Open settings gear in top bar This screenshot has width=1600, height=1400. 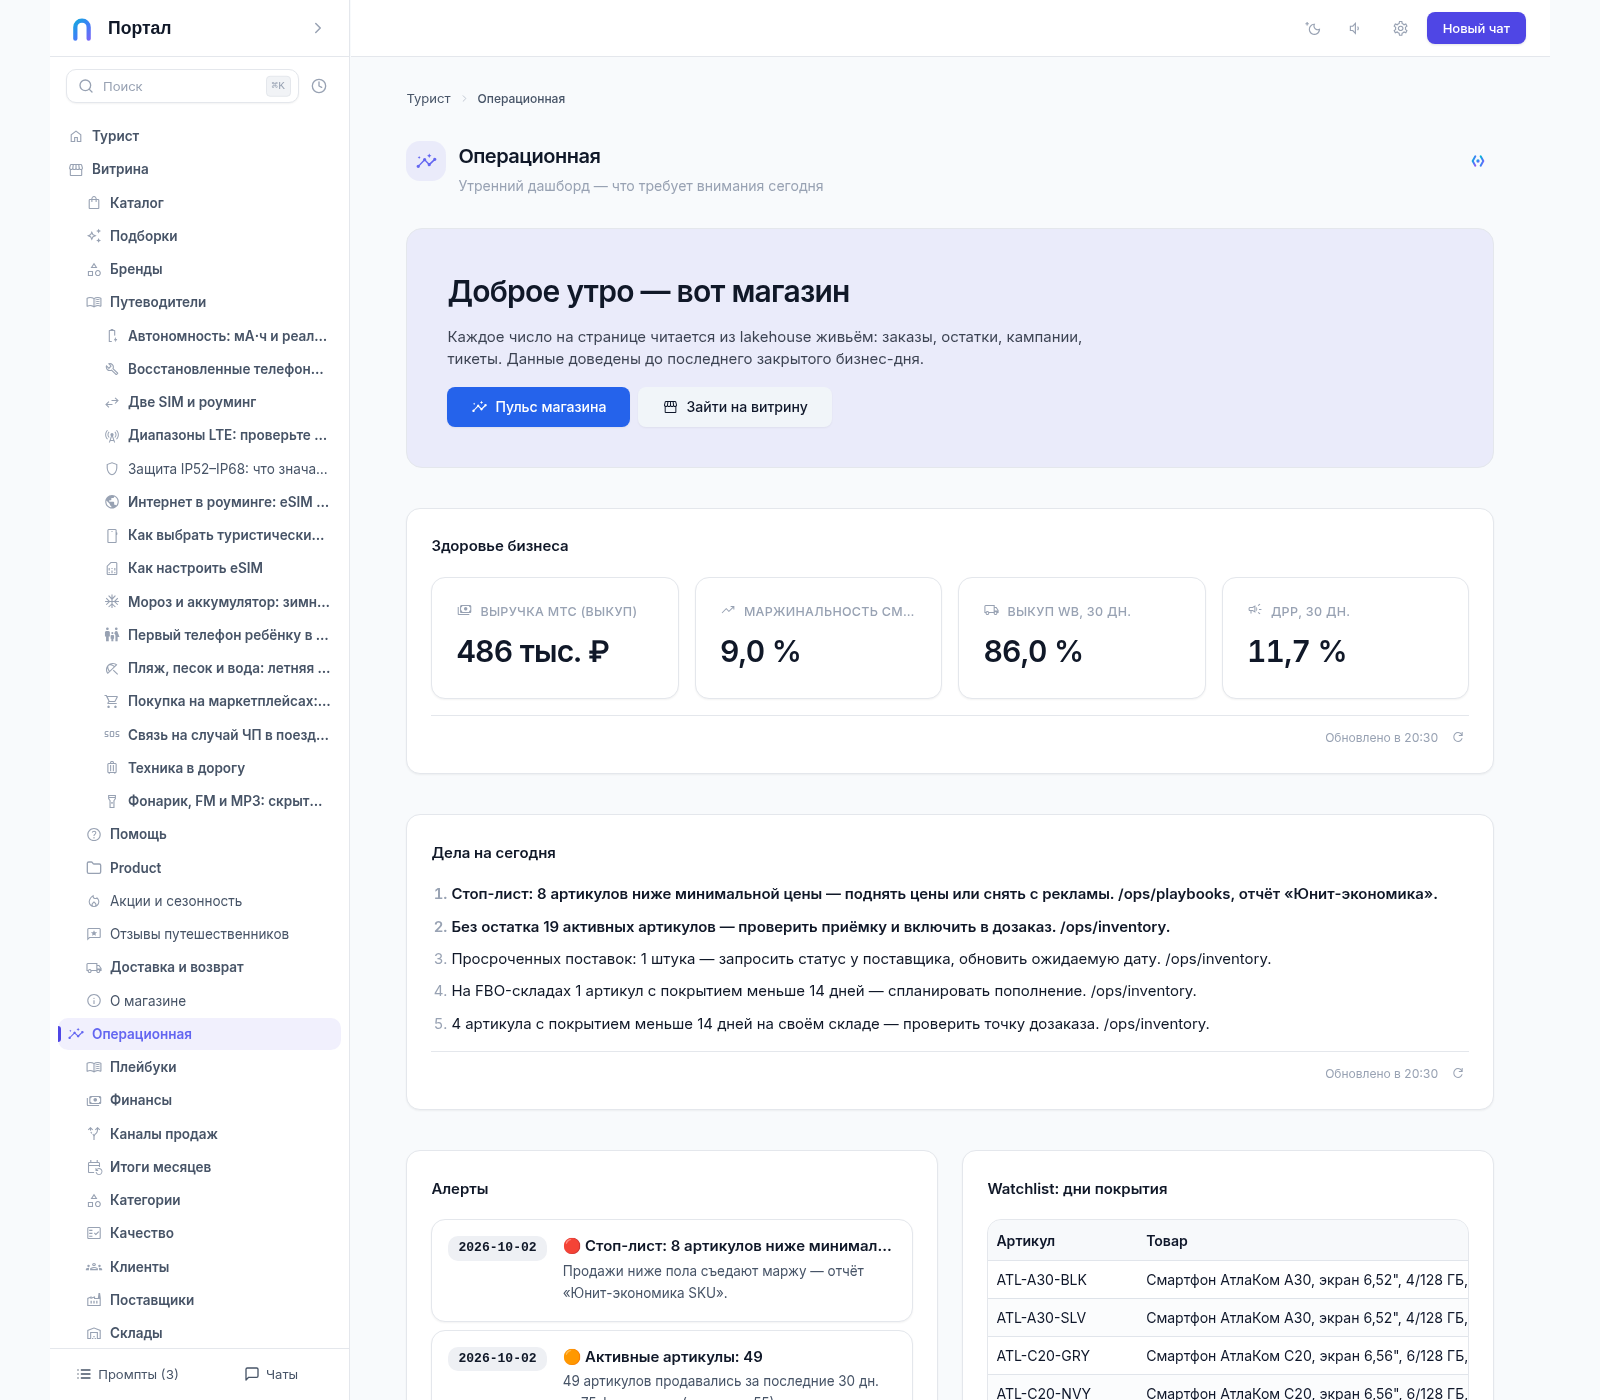pos(1400,28)
